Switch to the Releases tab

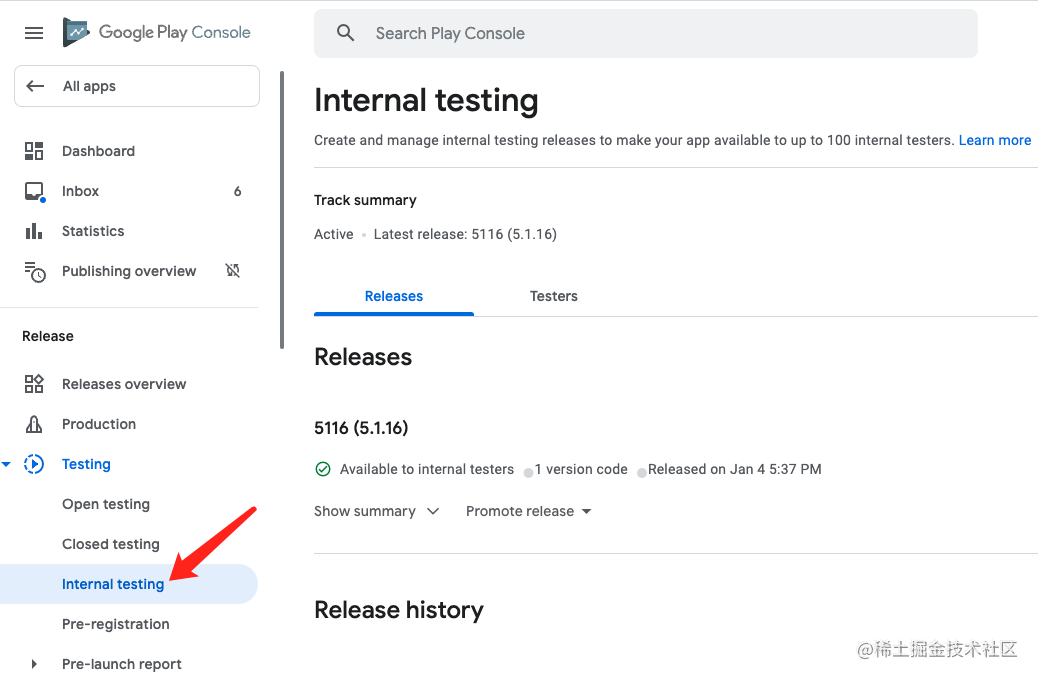(x=394, y=296)
